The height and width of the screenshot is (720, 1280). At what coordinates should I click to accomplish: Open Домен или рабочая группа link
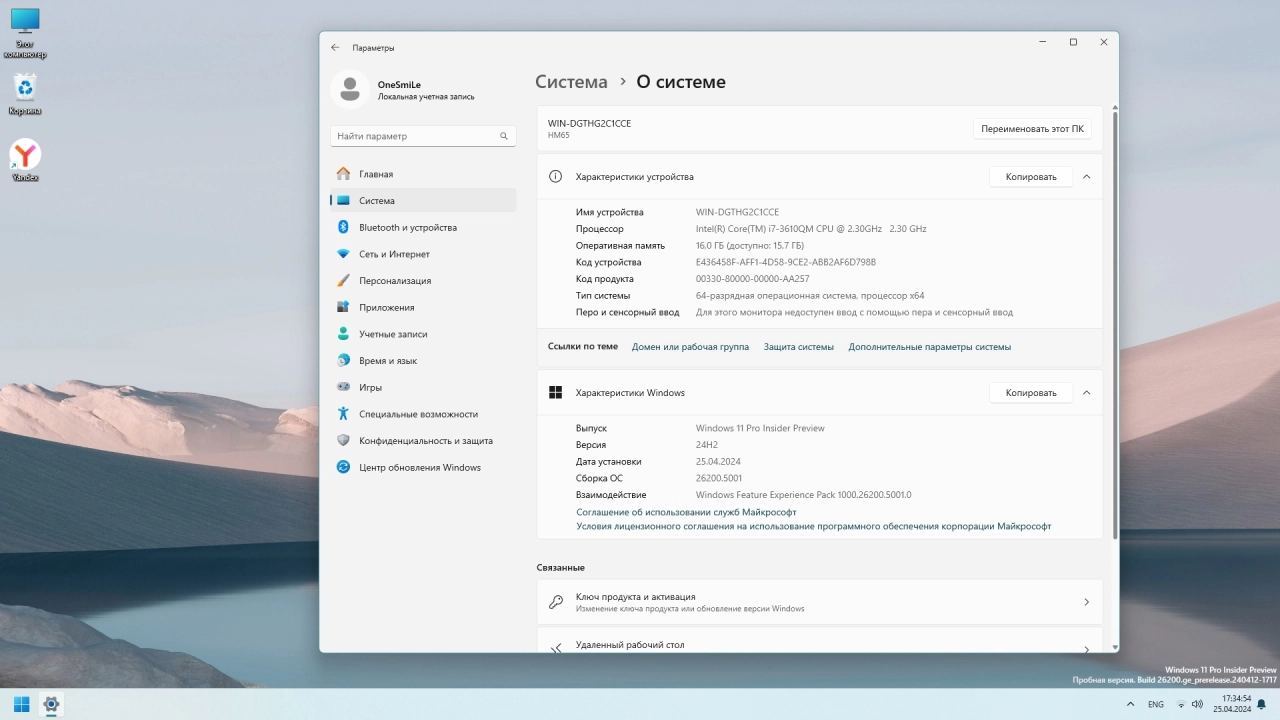click(690, 347)
